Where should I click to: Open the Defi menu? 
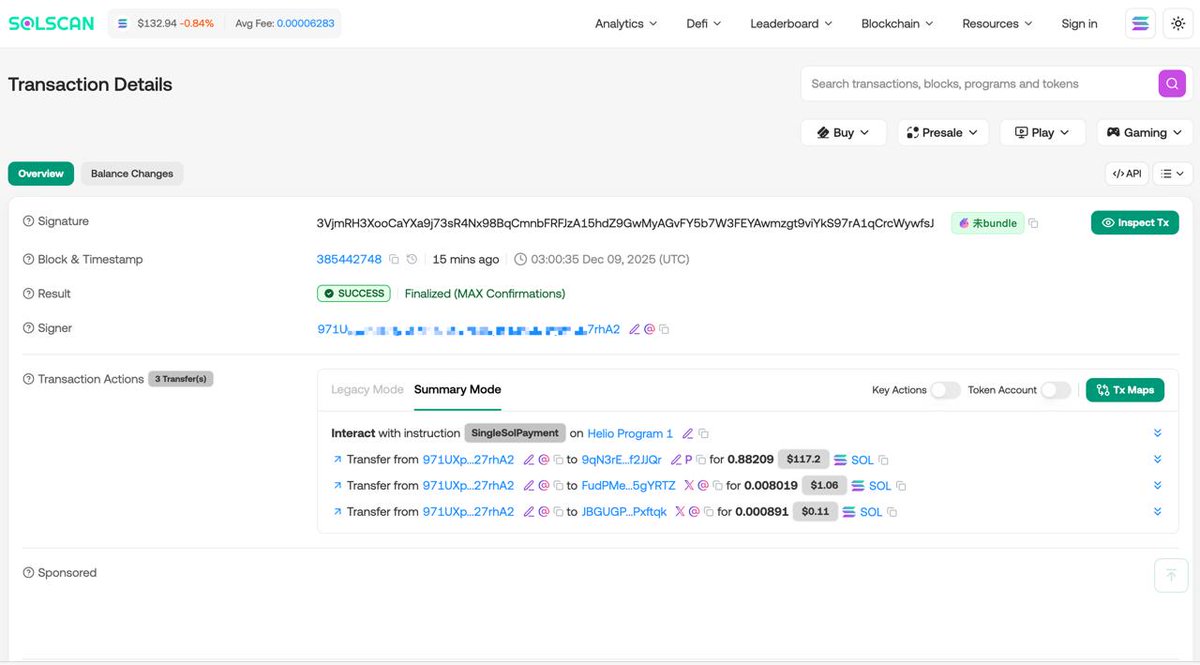coord(703,24)
